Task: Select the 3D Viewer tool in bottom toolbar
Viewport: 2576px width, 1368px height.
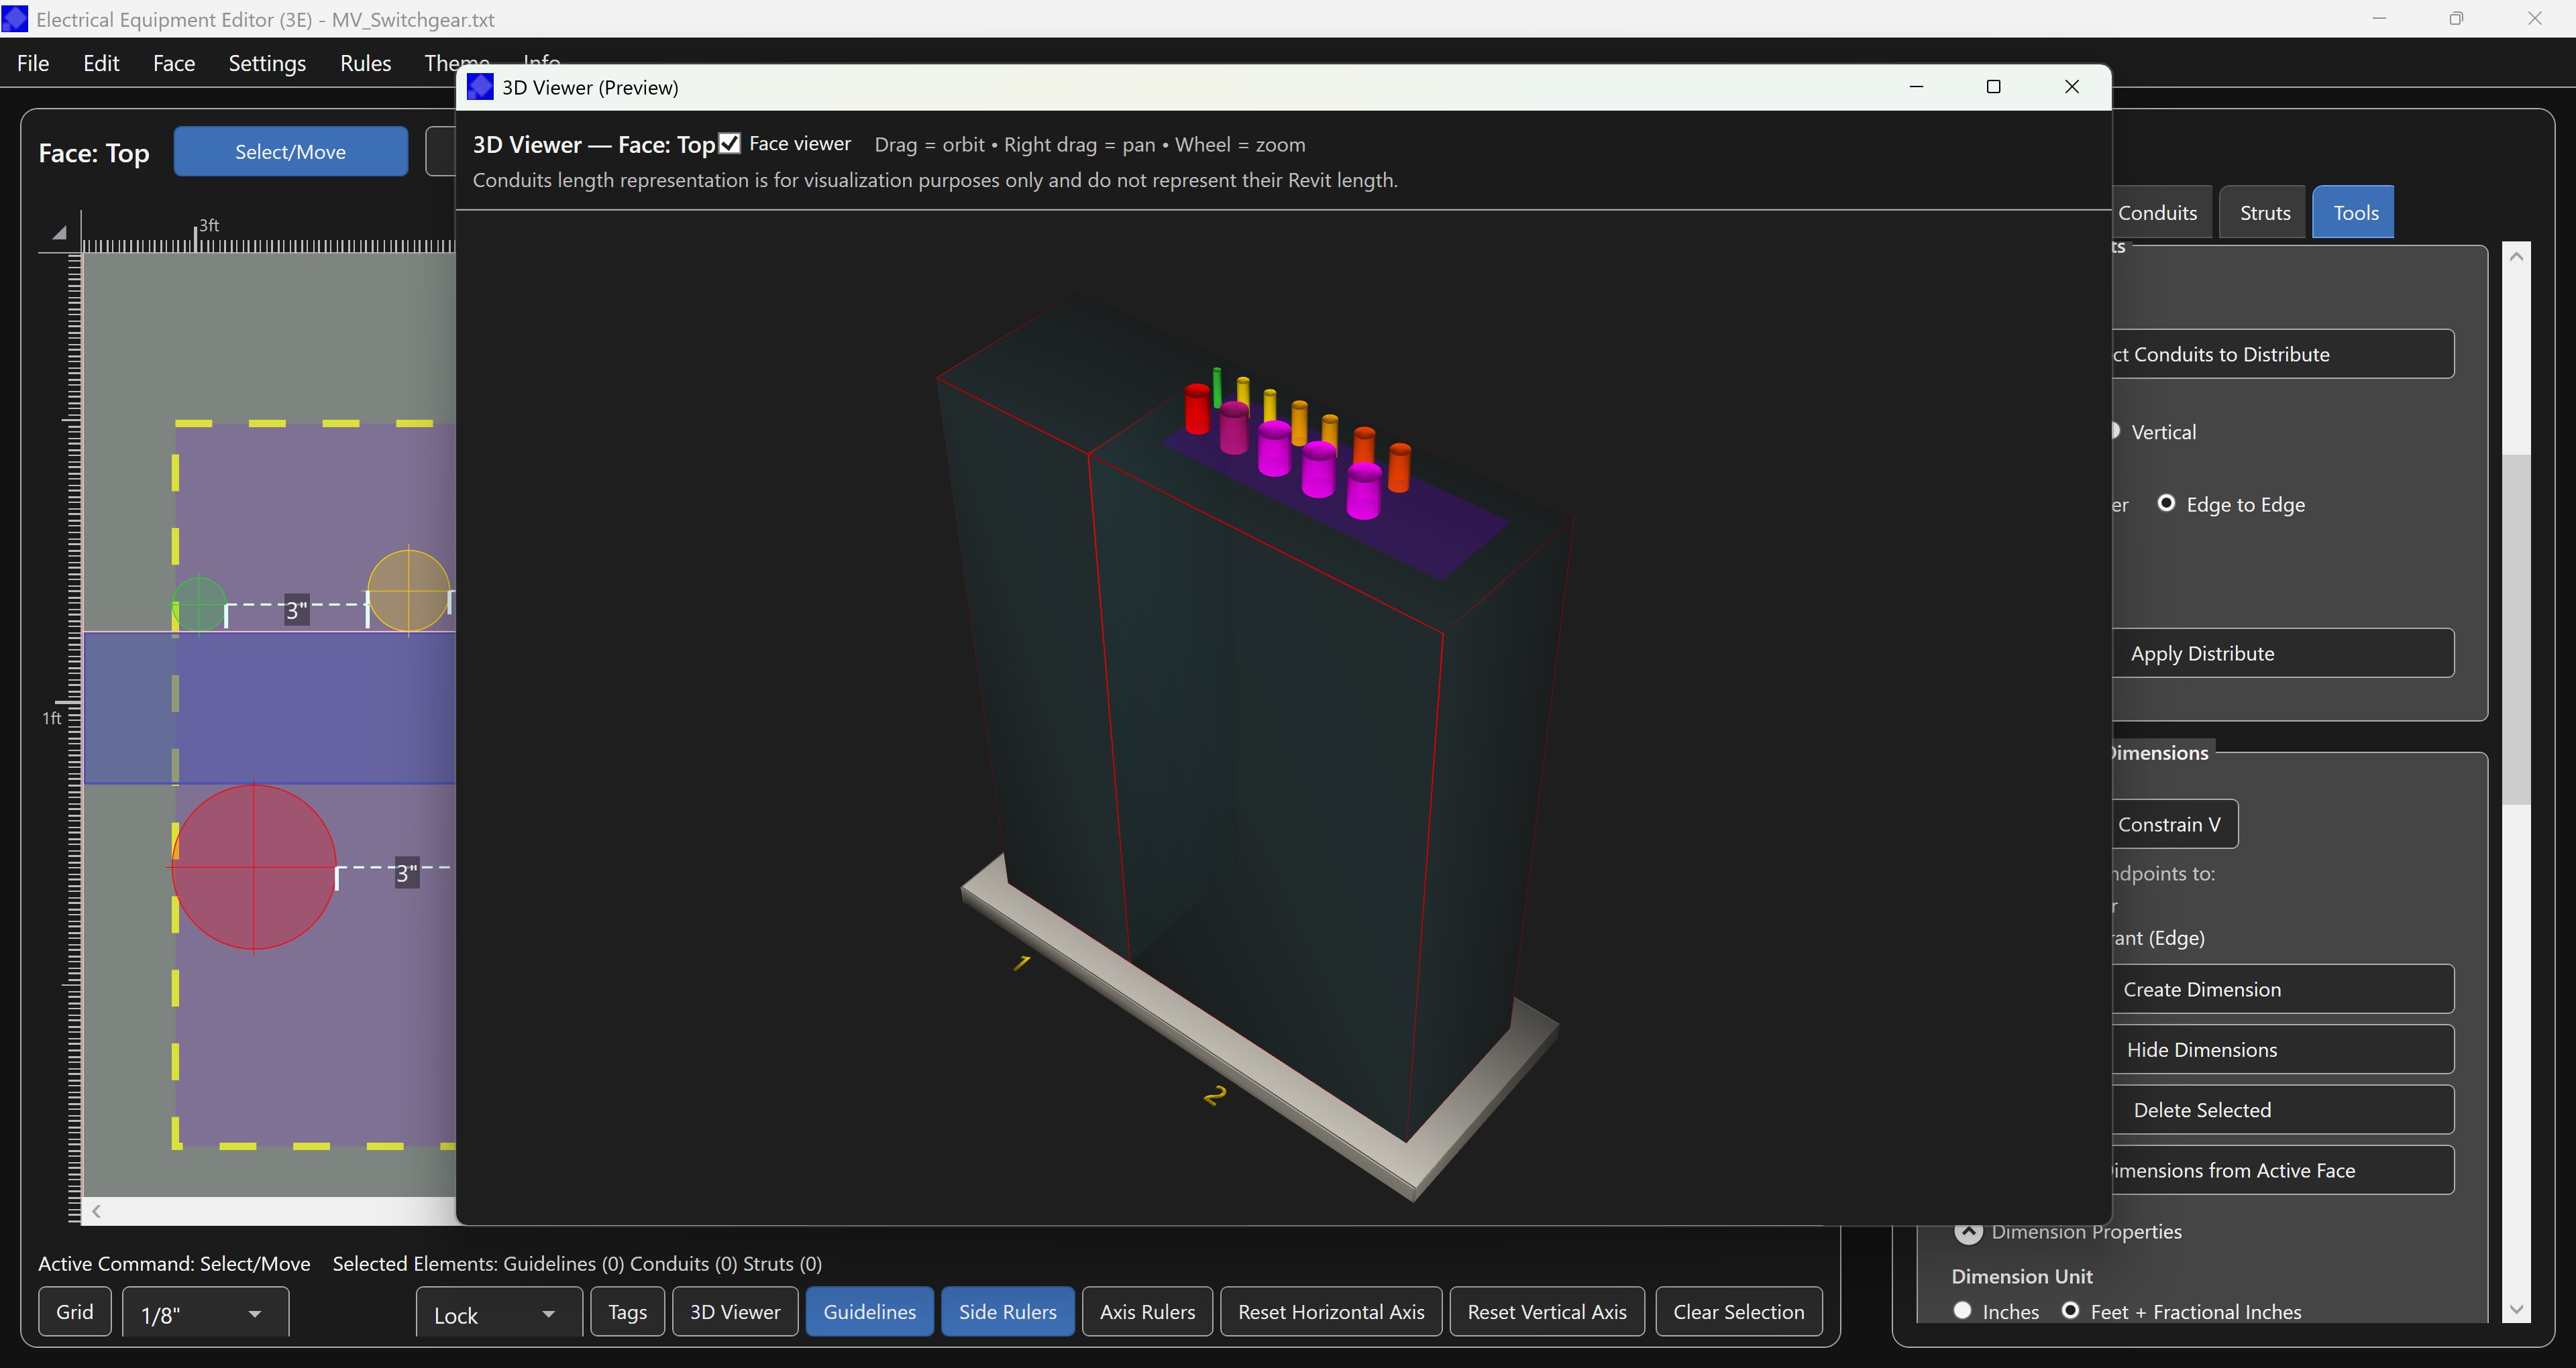Action: click(734, 1311)
